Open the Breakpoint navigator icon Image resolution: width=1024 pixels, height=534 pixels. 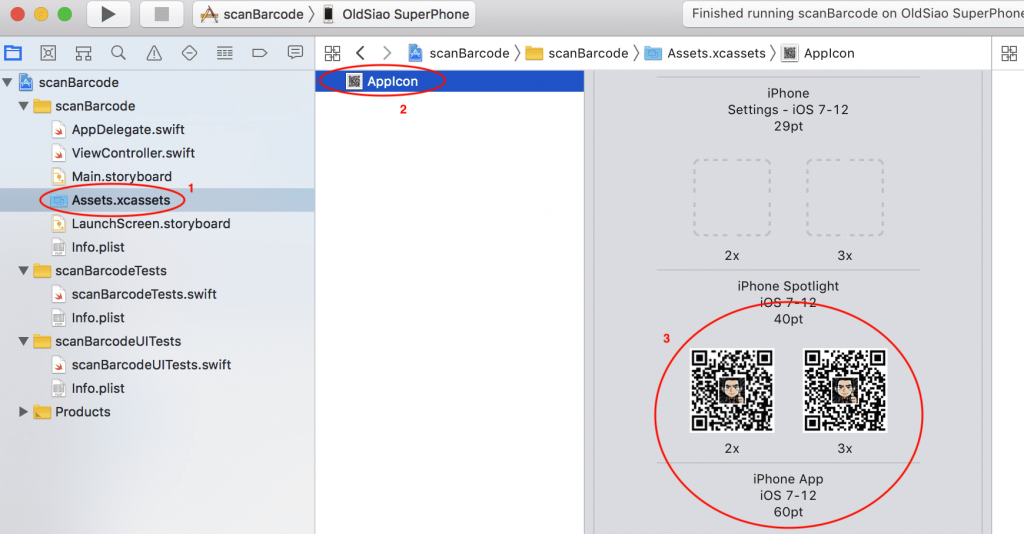point(260,53)
